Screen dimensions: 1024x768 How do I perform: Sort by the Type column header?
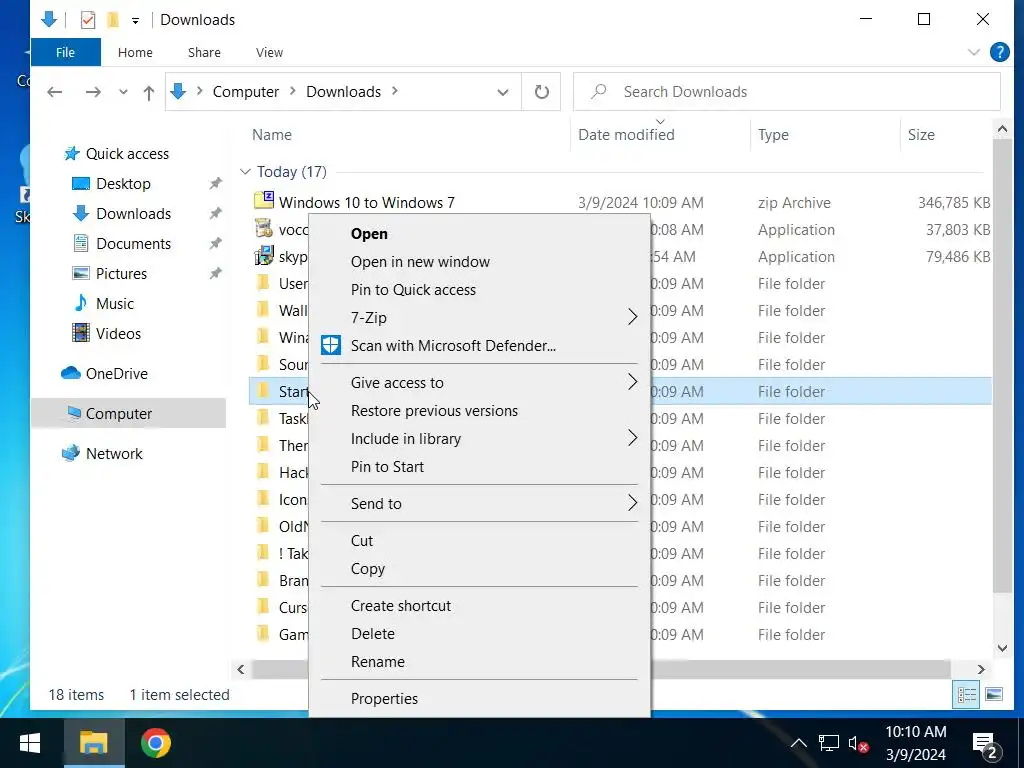(773, 135)
